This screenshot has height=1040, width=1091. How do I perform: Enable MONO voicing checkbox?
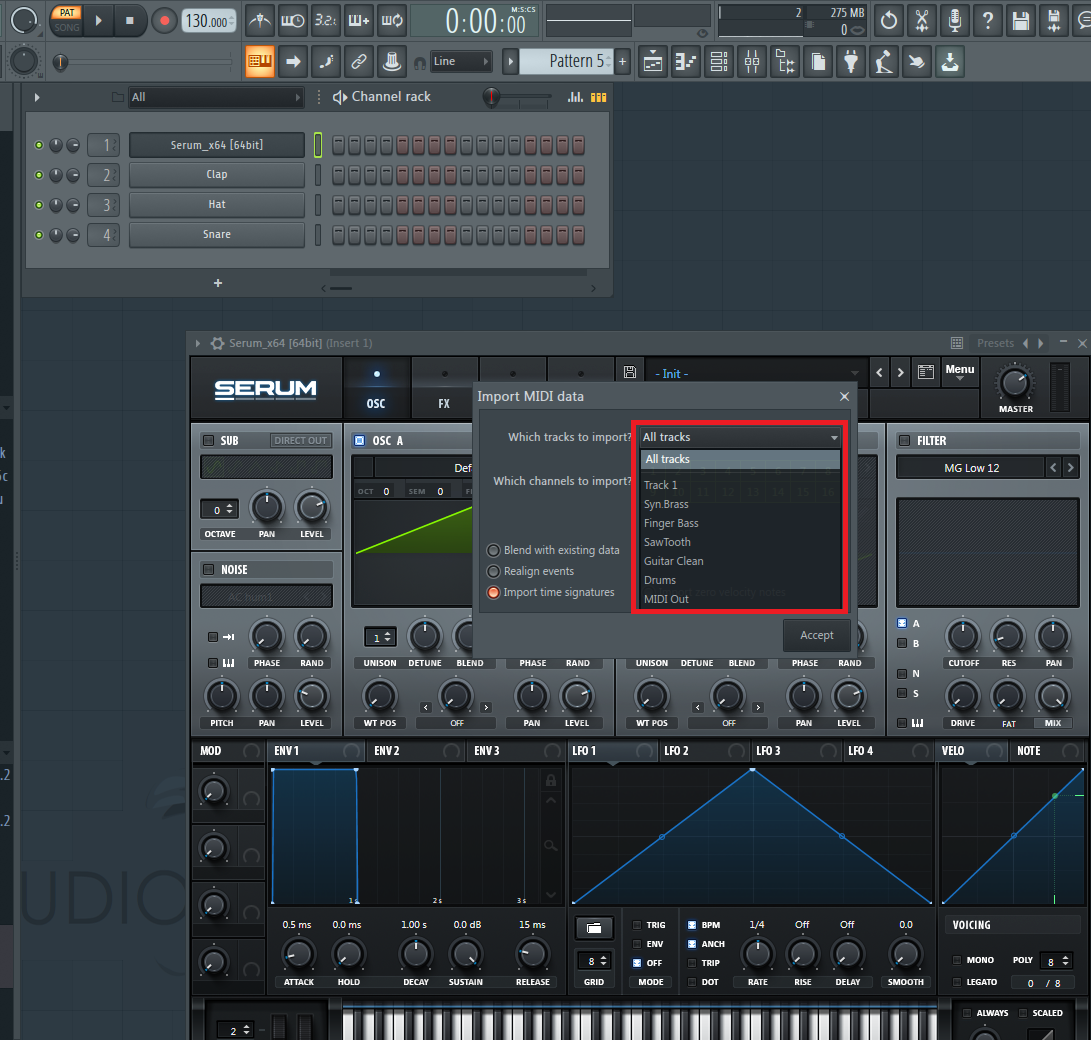957,960
